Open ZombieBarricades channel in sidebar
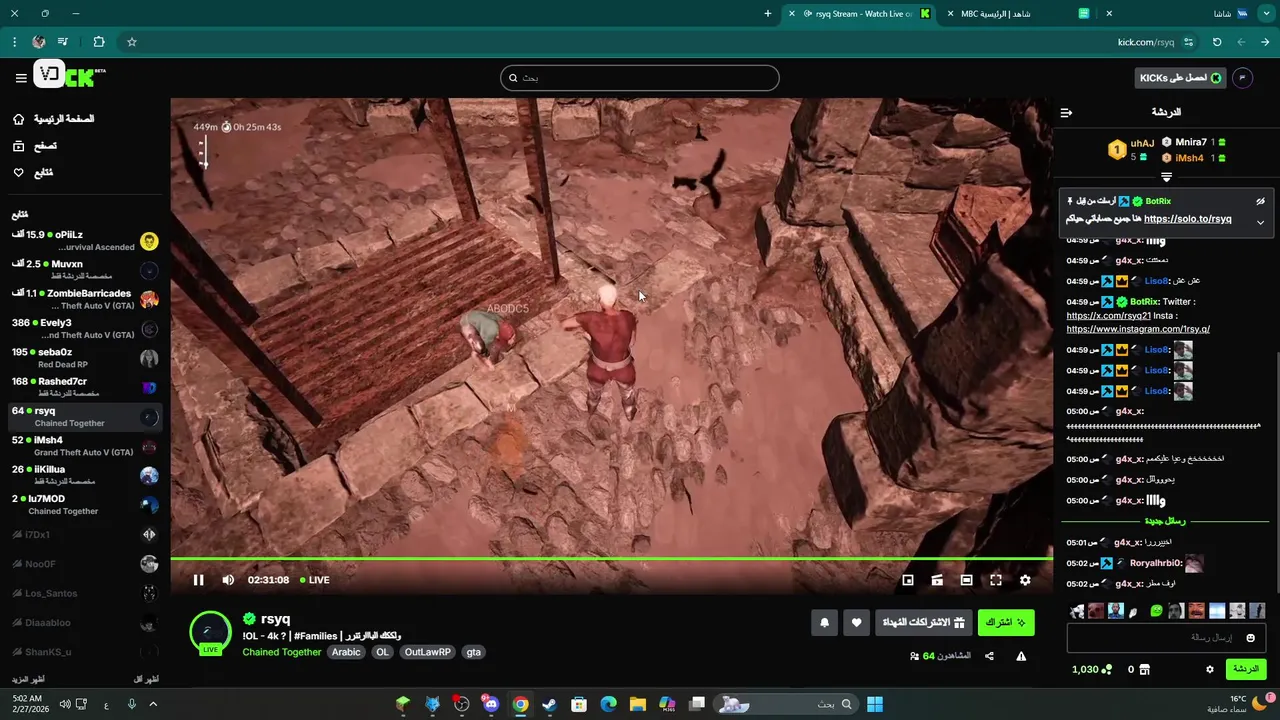 (85, 299)
